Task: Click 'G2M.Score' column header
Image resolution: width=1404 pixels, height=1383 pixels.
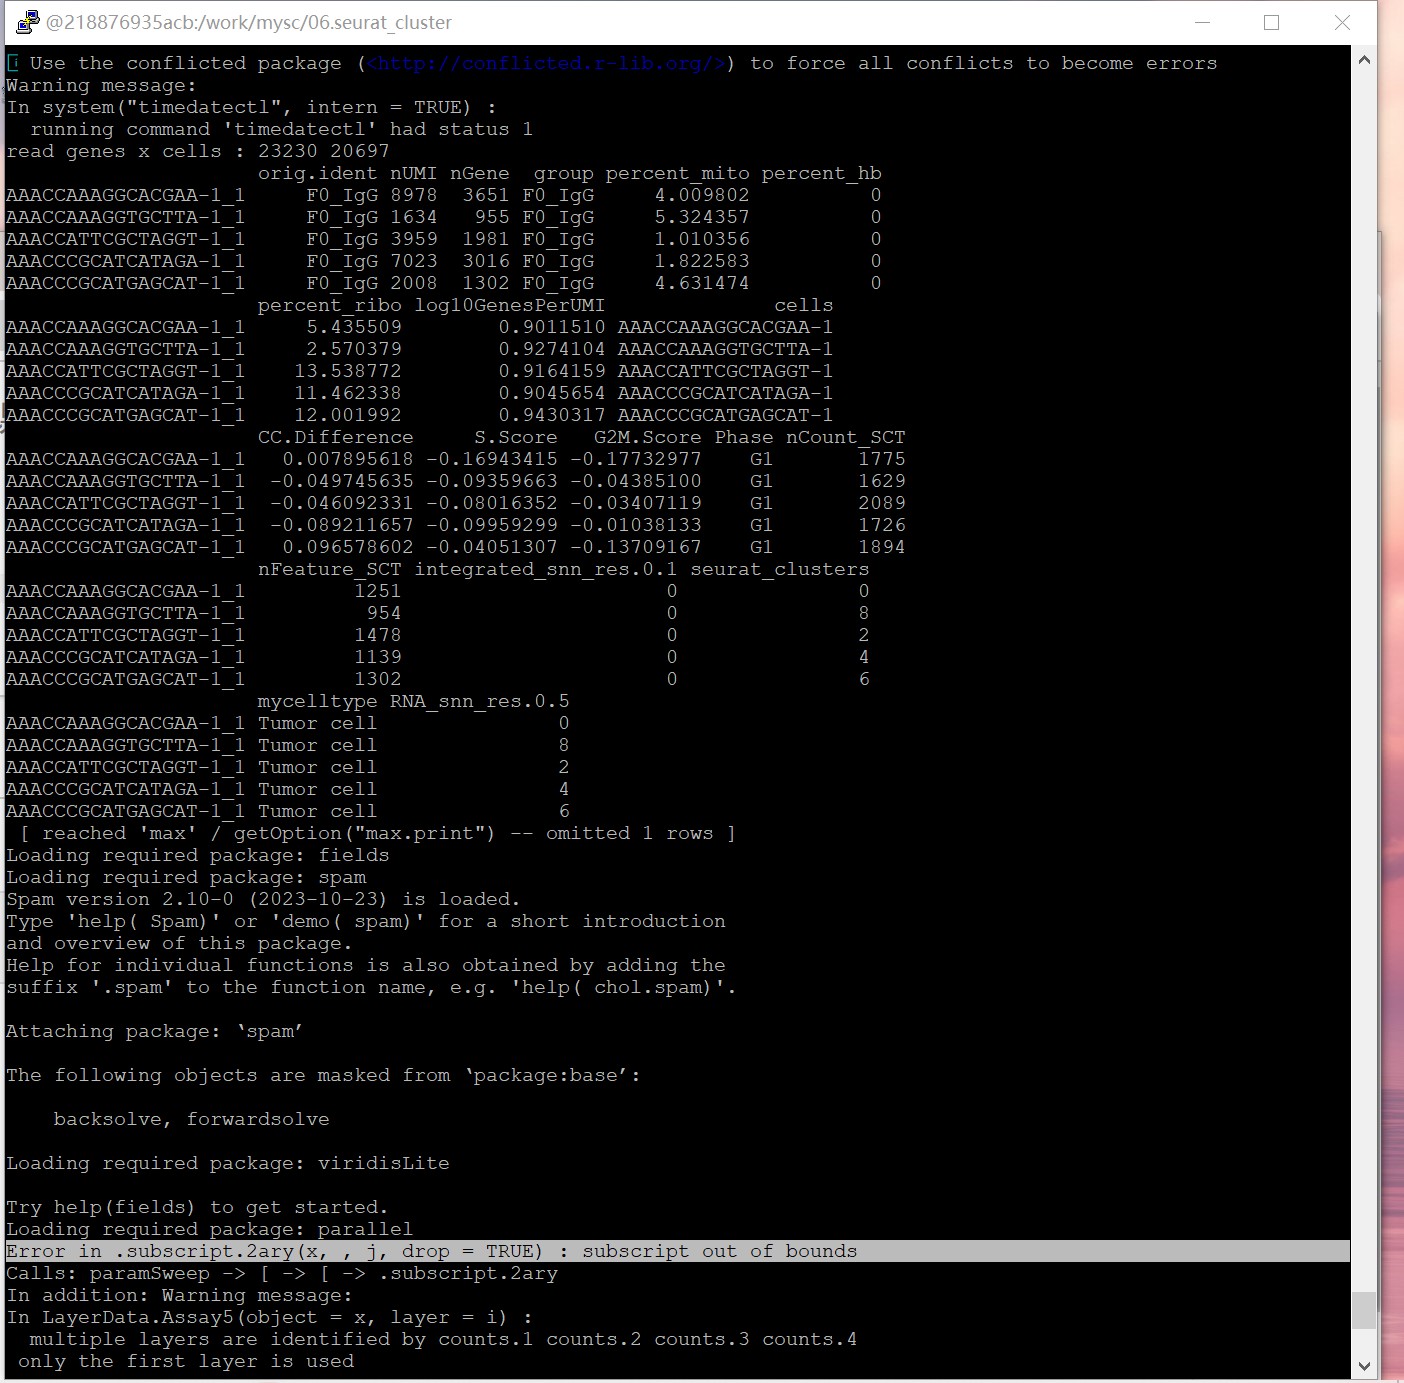Action: [648, 437]
